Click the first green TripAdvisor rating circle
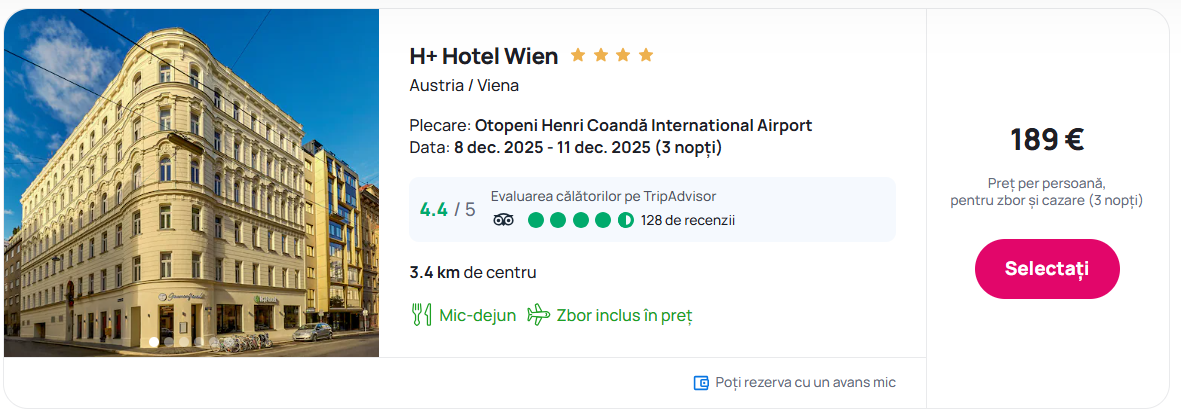 pos(536,220)
